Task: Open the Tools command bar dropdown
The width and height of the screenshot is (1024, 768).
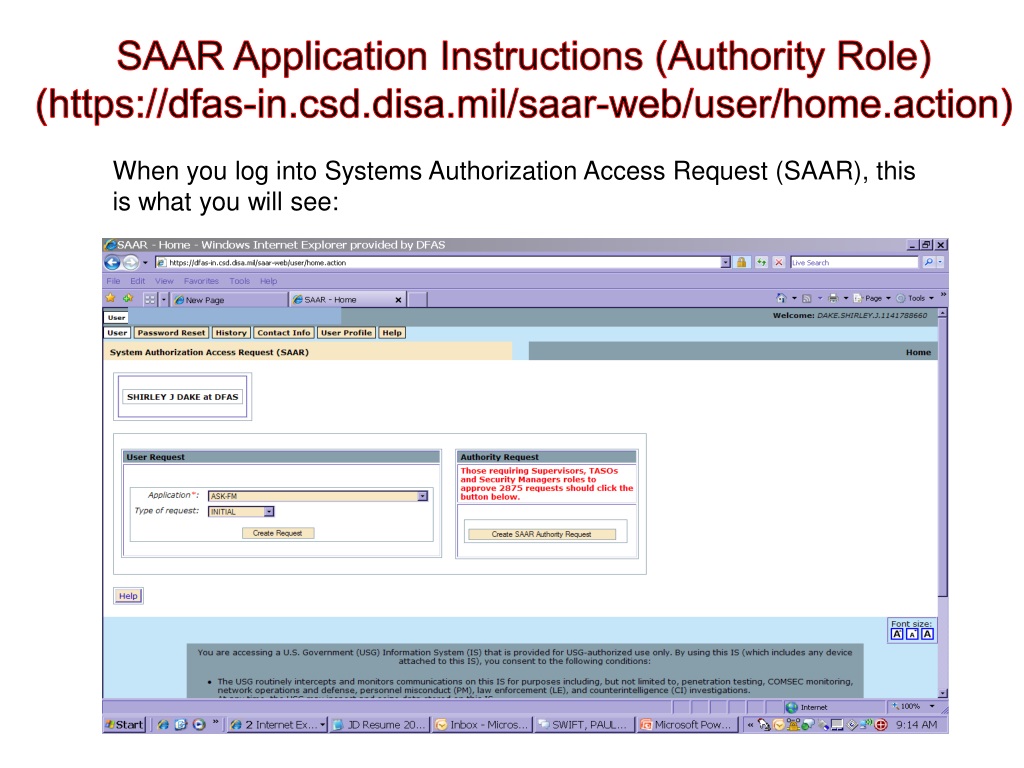Action: click(x=916, y=298)
